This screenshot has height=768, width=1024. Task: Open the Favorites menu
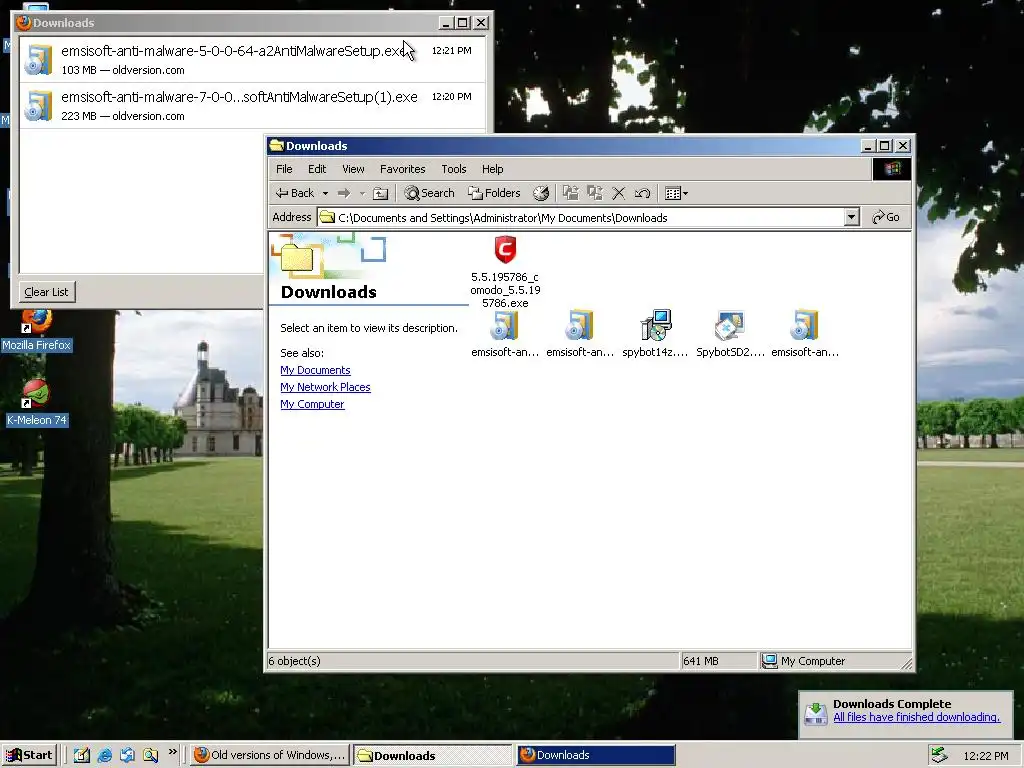402,169
